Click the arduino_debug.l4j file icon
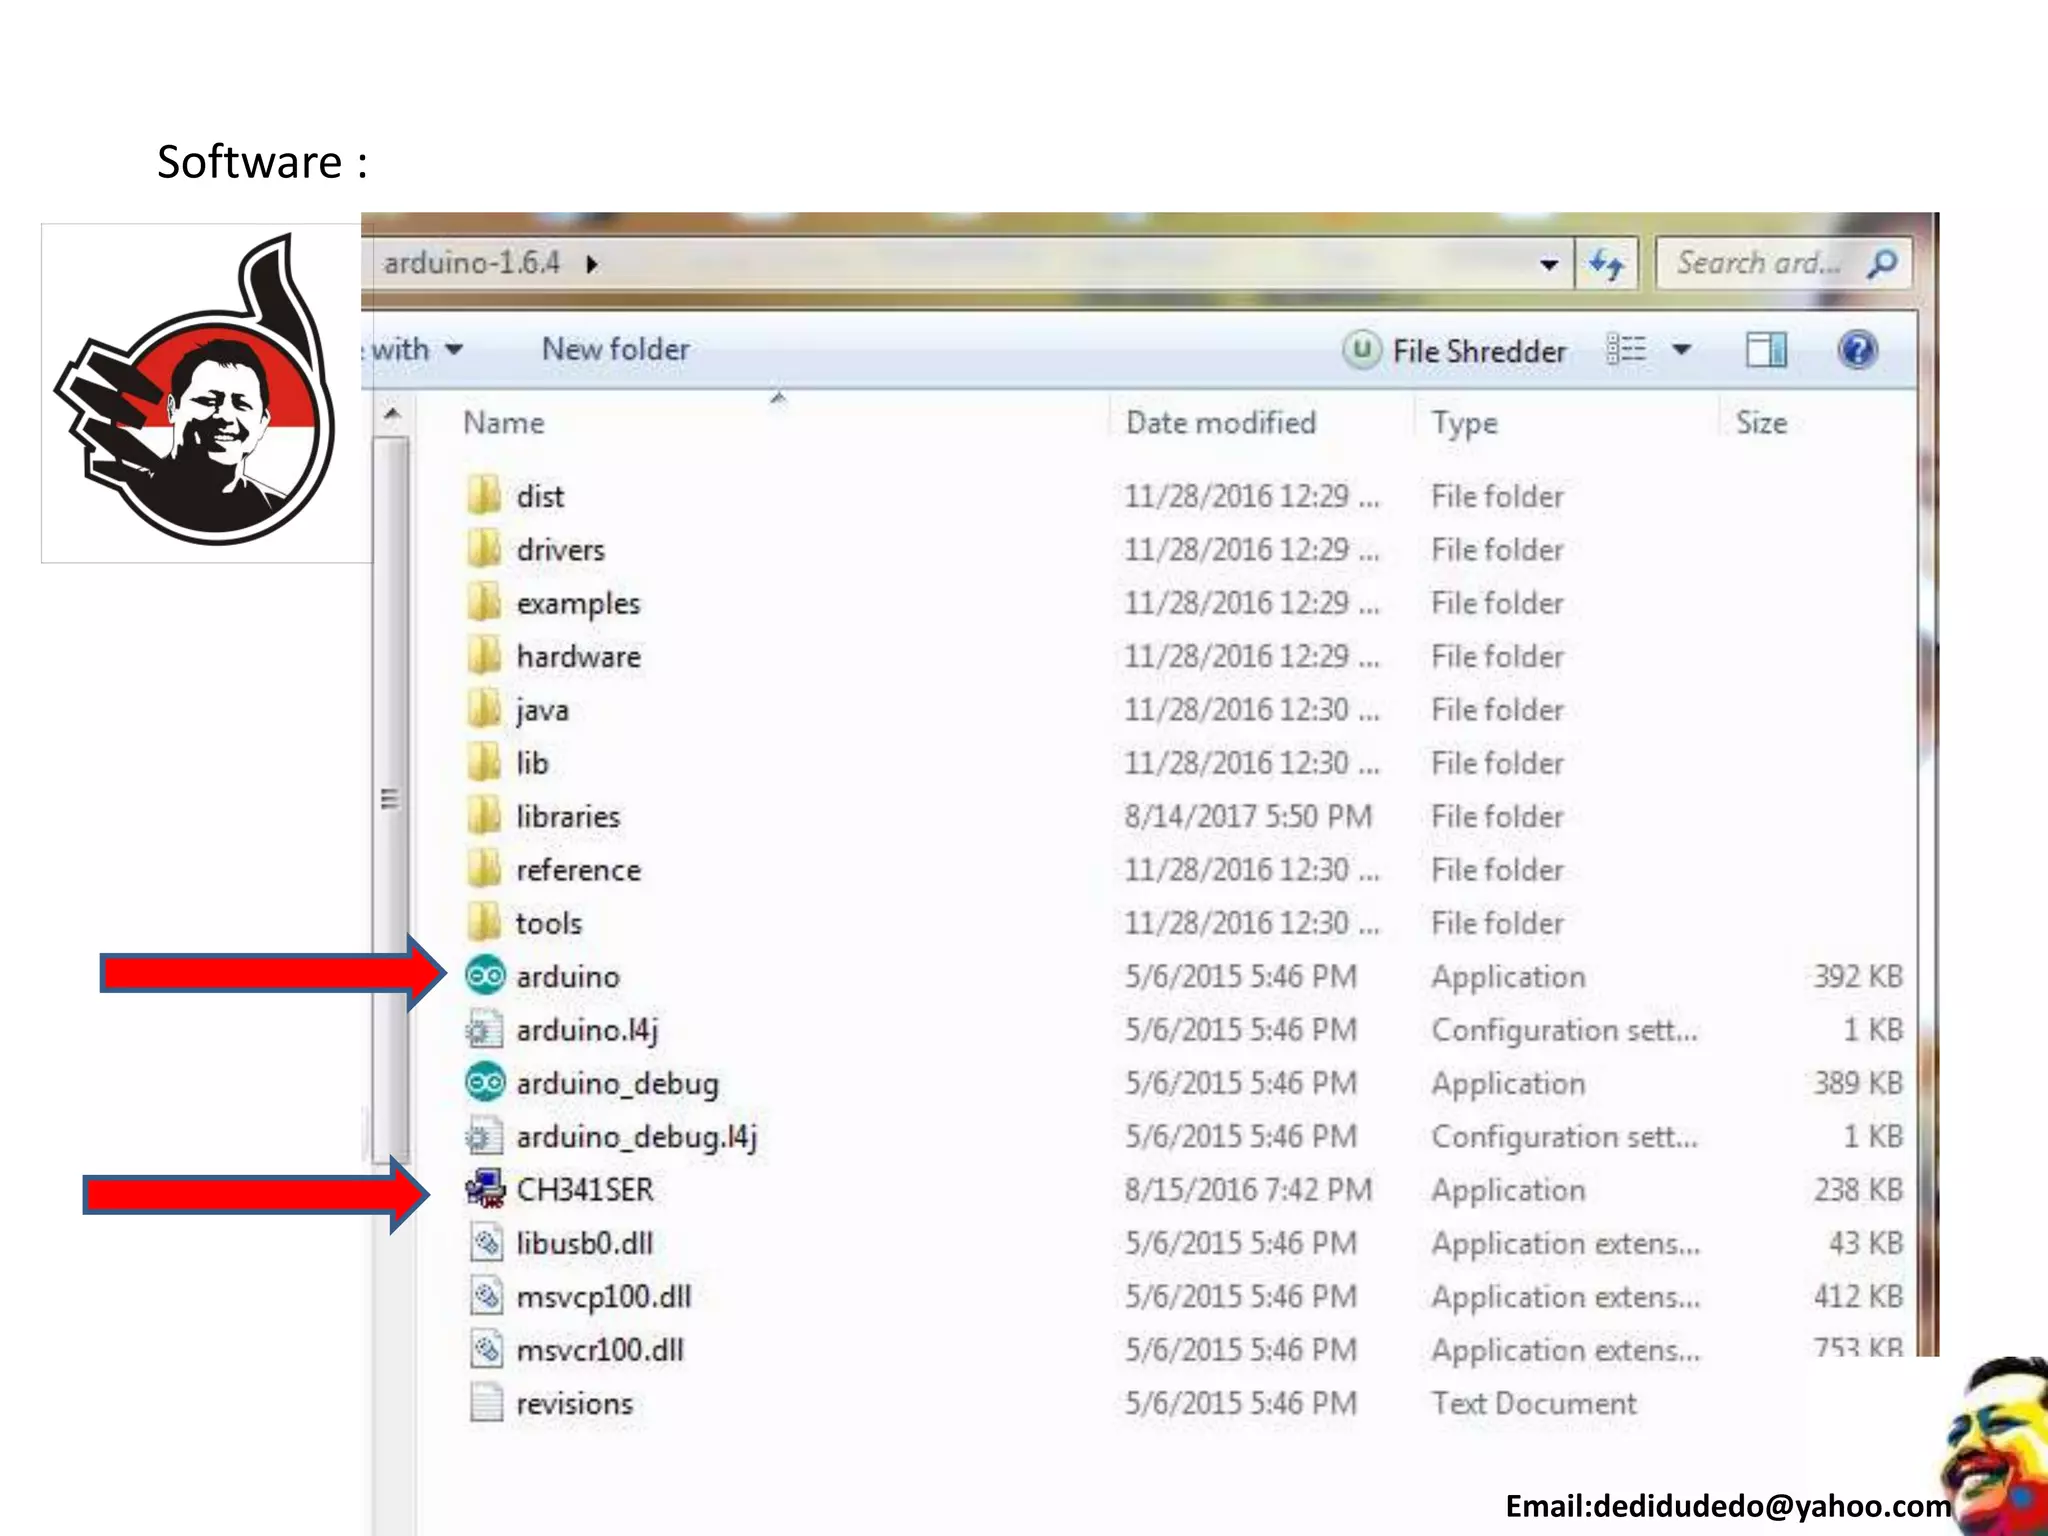The width and height of the screenshot is (2048, 1536). pos(485,1136)
